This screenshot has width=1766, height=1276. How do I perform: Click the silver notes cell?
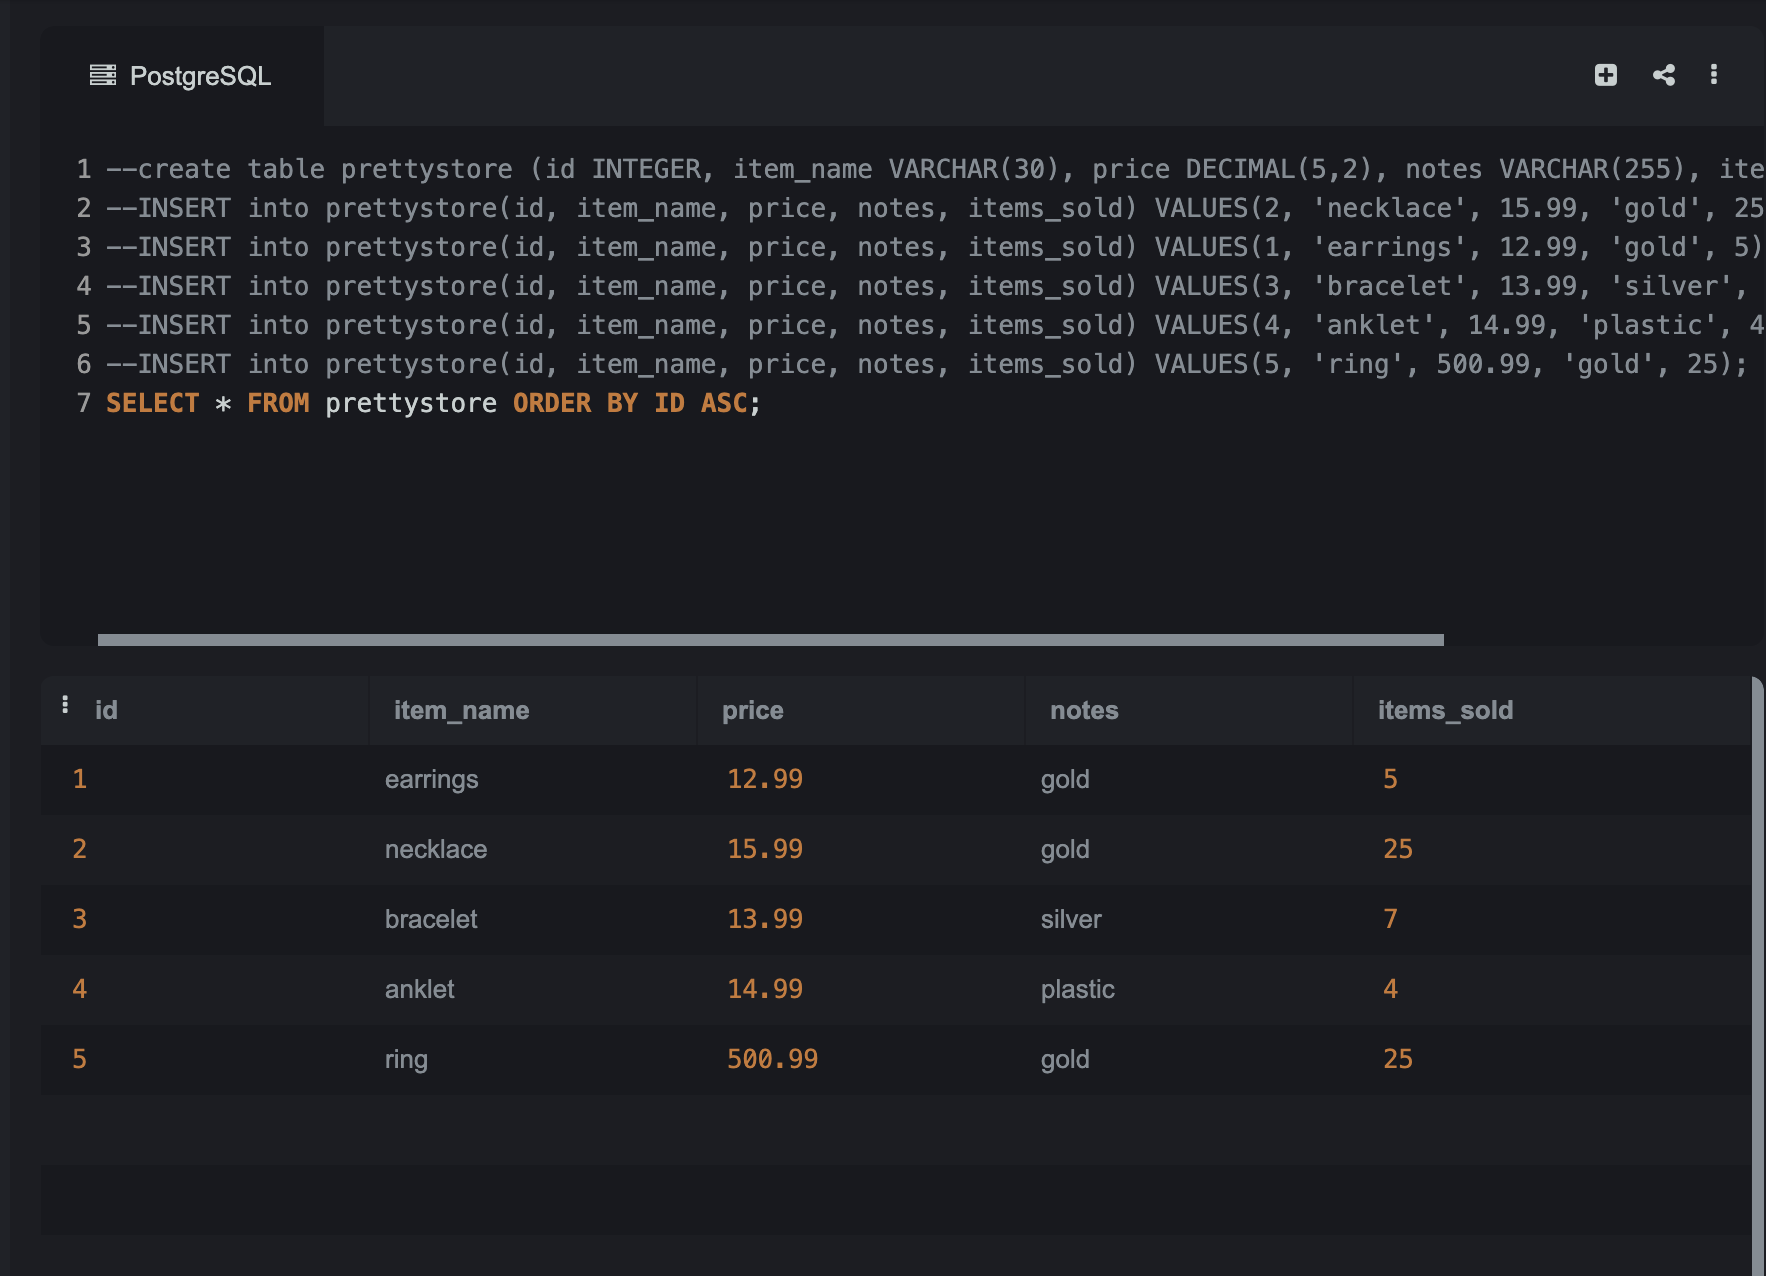1070,919
